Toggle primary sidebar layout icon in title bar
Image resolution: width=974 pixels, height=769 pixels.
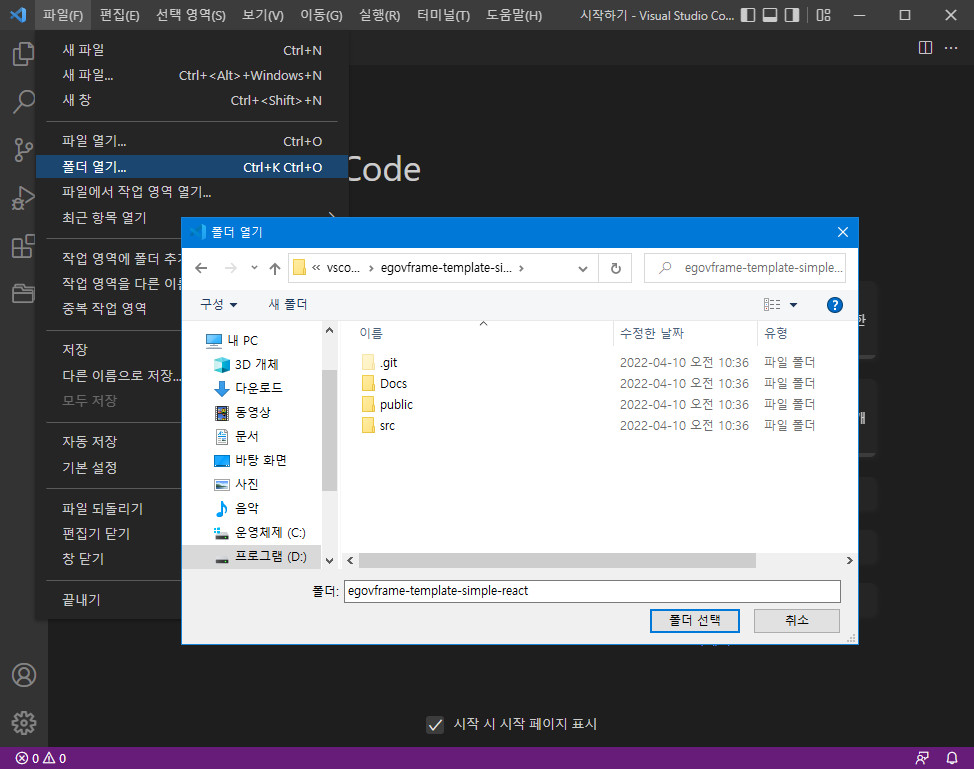[749, 15]
